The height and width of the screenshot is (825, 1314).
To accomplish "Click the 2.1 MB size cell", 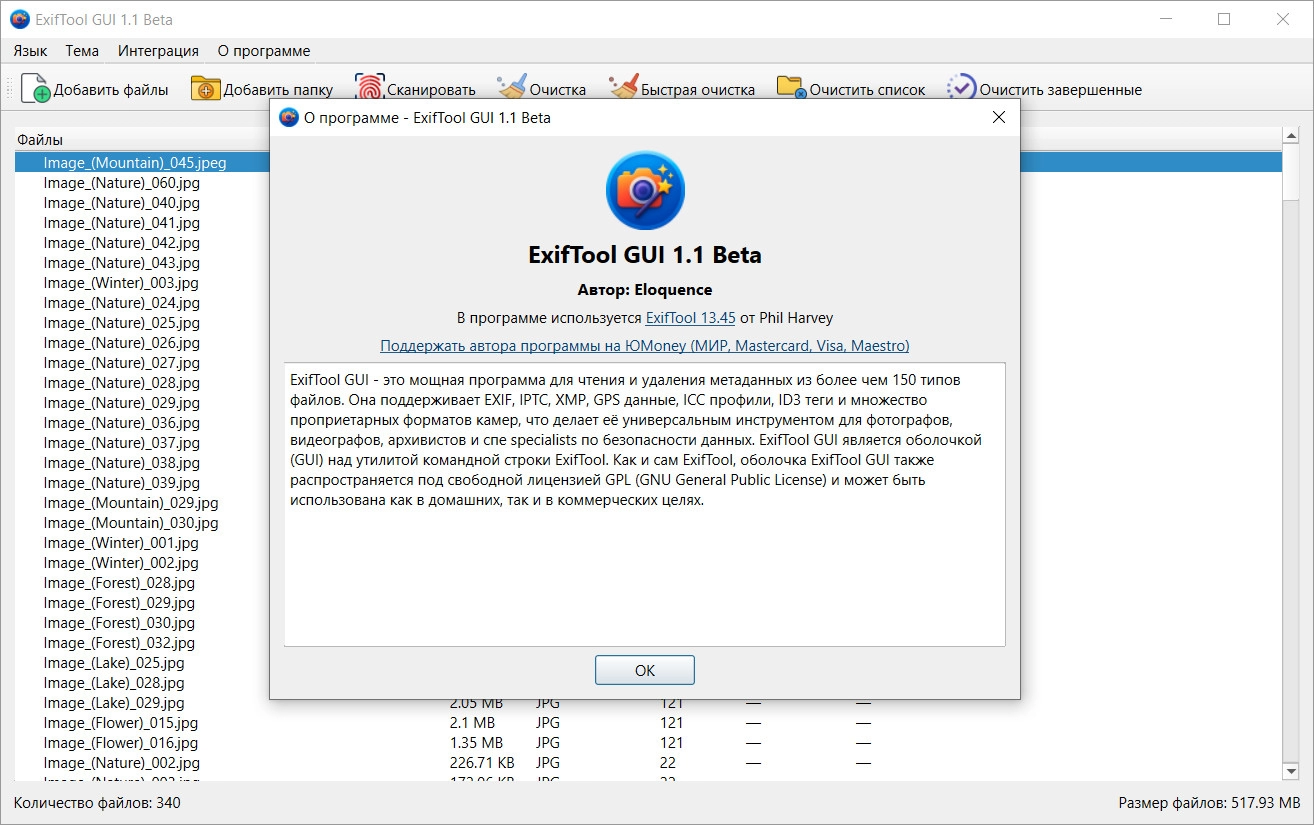I will (x=472, y=723).
